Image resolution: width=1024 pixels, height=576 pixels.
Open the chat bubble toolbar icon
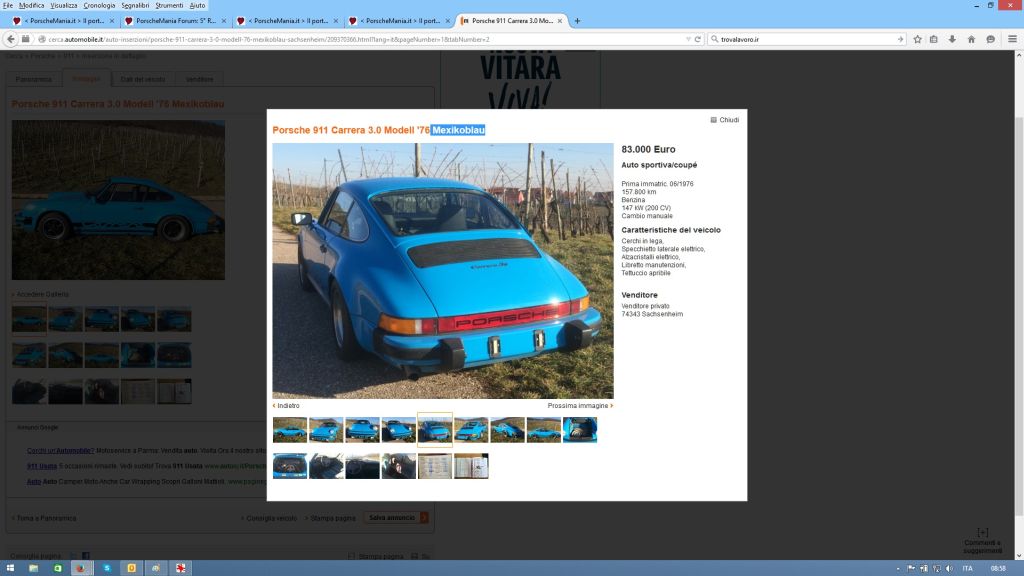click(991, 39)
